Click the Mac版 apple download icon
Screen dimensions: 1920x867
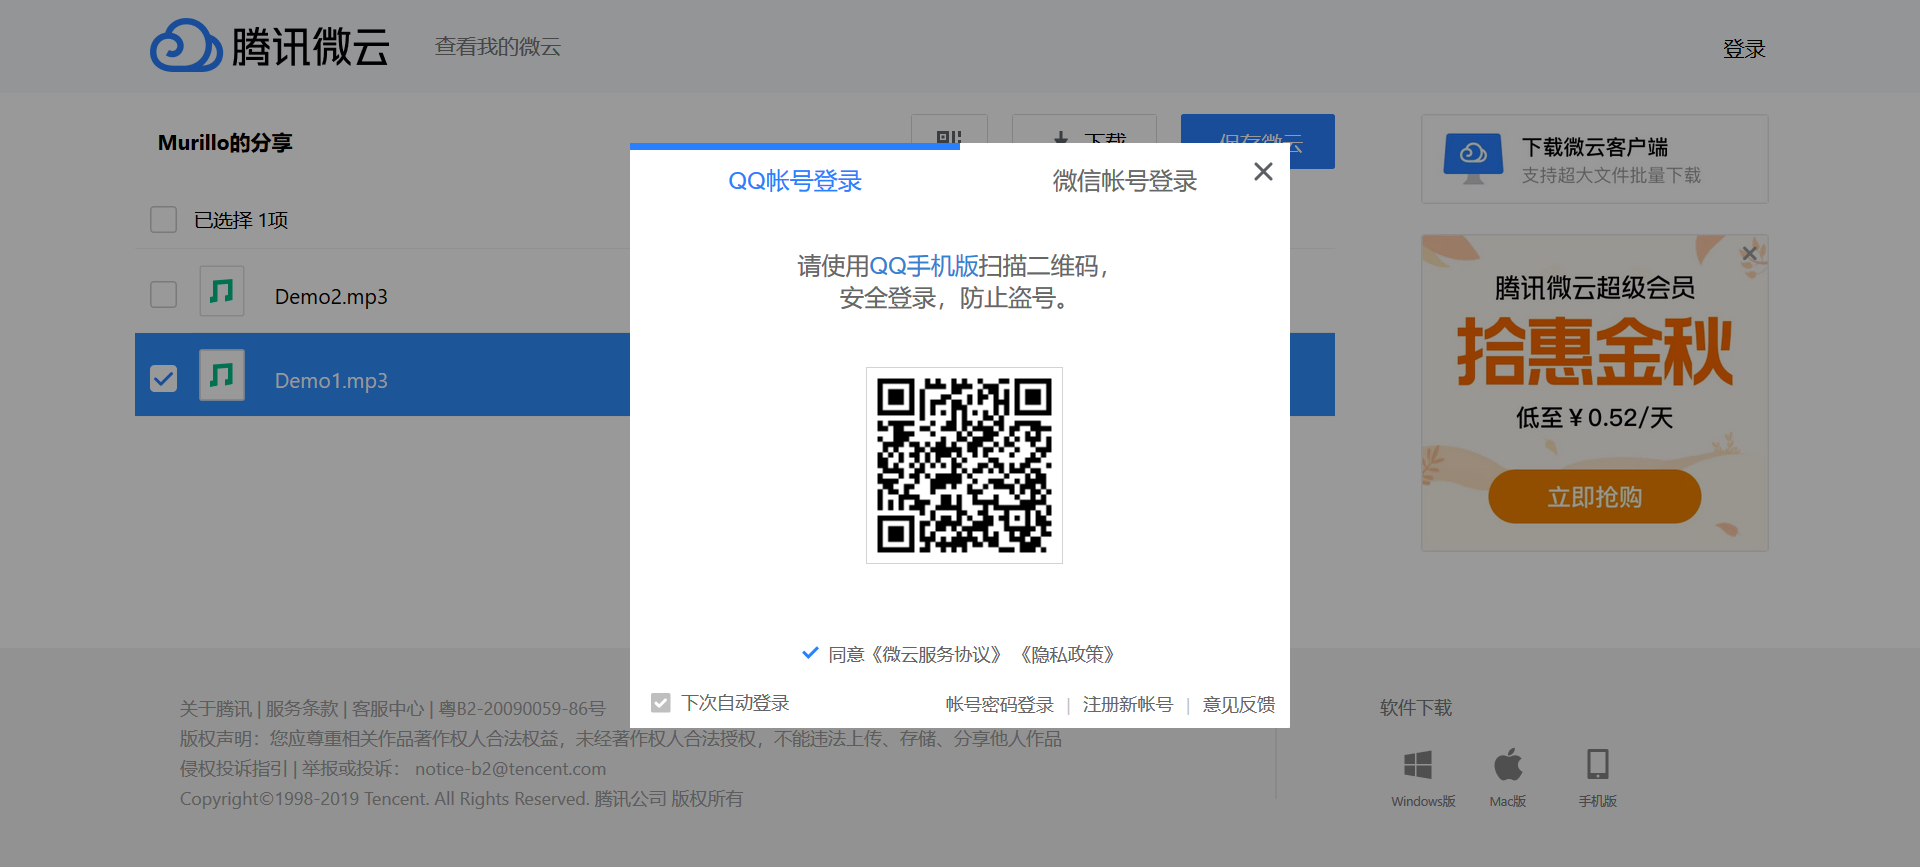[x=1508, y=764]
